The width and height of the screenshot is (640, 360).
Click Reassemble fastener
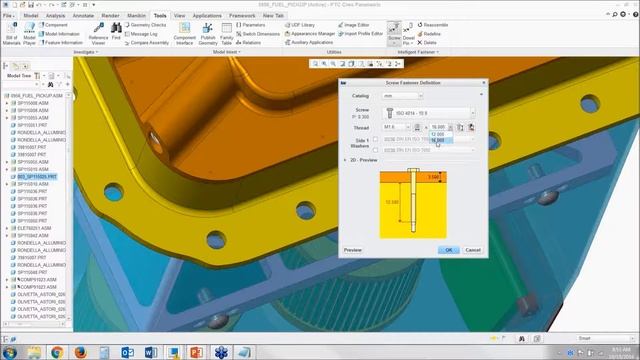point(432,25)
